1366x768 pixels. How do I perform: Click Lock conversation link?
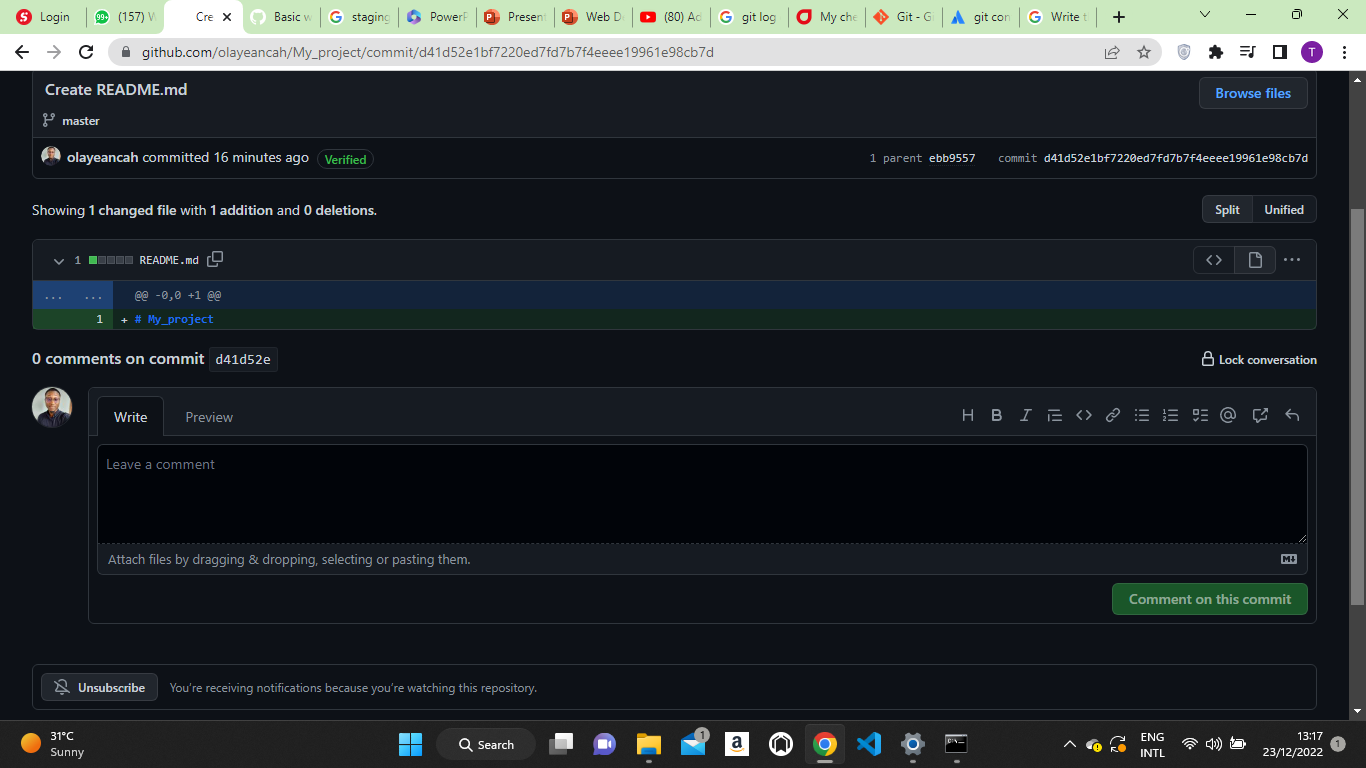tap(1259, 360)
